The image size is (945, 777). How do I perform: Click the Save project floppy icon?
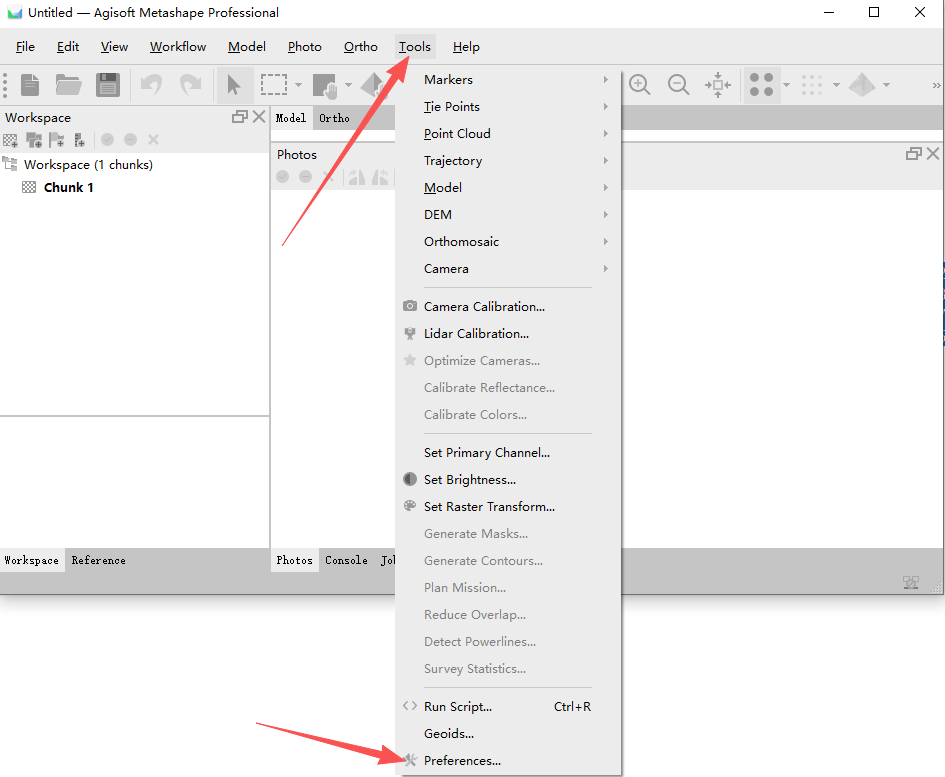click(x=107, y=85)
